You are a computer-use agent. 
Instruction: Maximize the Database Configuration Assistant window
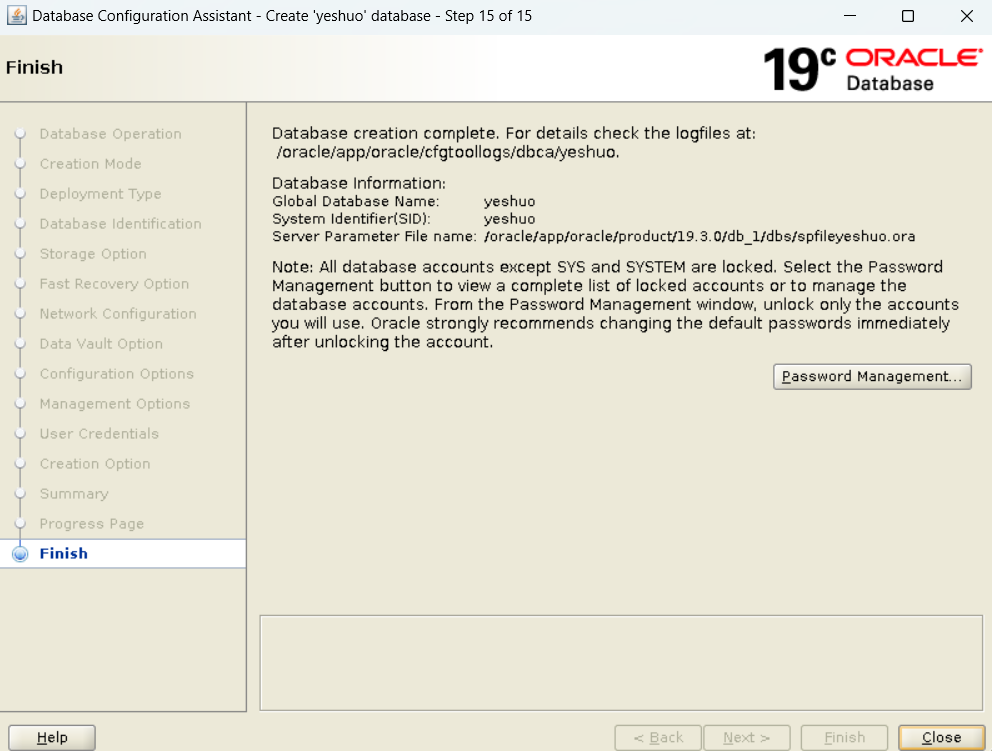[x=908, y=16]
